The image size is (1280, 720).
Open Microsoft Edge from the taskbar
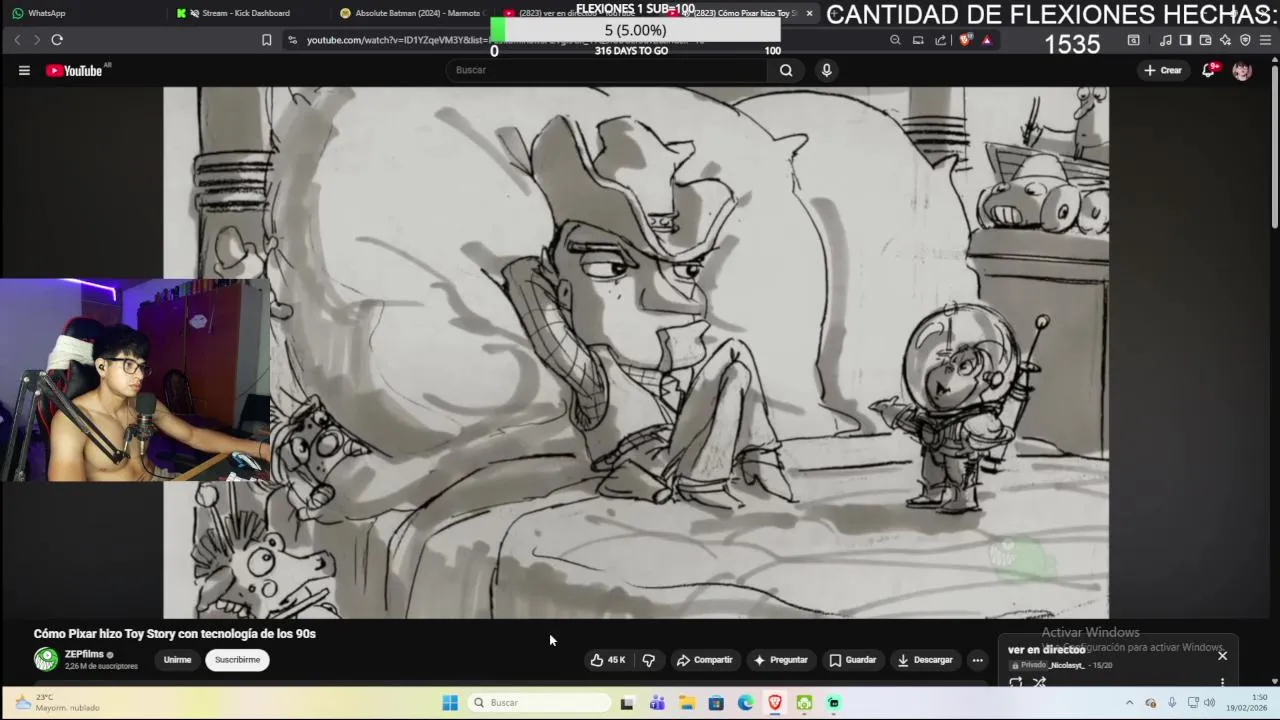pos(746,703)
